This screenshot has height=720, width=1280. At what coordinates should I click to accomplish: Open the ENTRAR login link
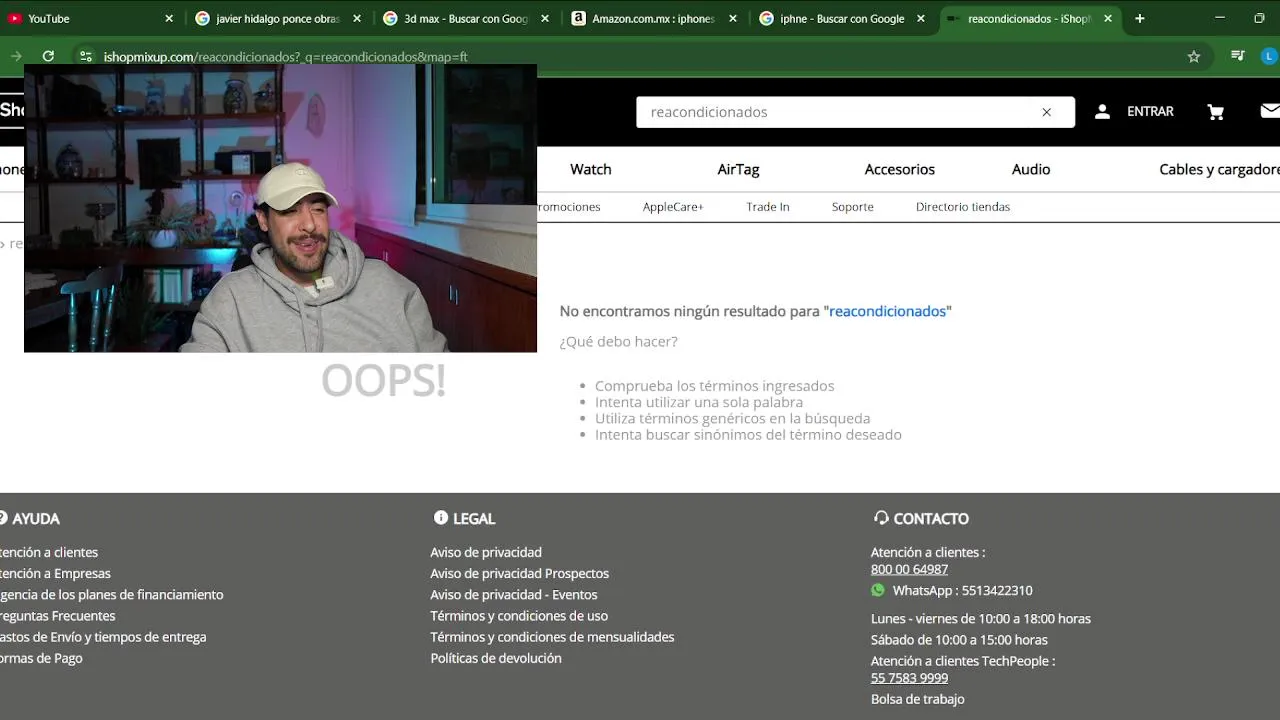tap(1150, 112)
